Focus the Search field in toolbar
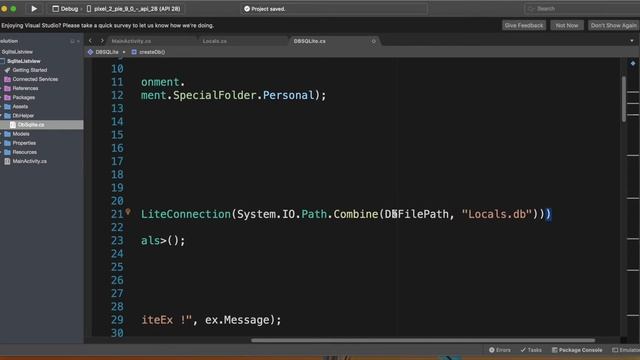Viewport: 640px width, 360px height. (582, 9)
